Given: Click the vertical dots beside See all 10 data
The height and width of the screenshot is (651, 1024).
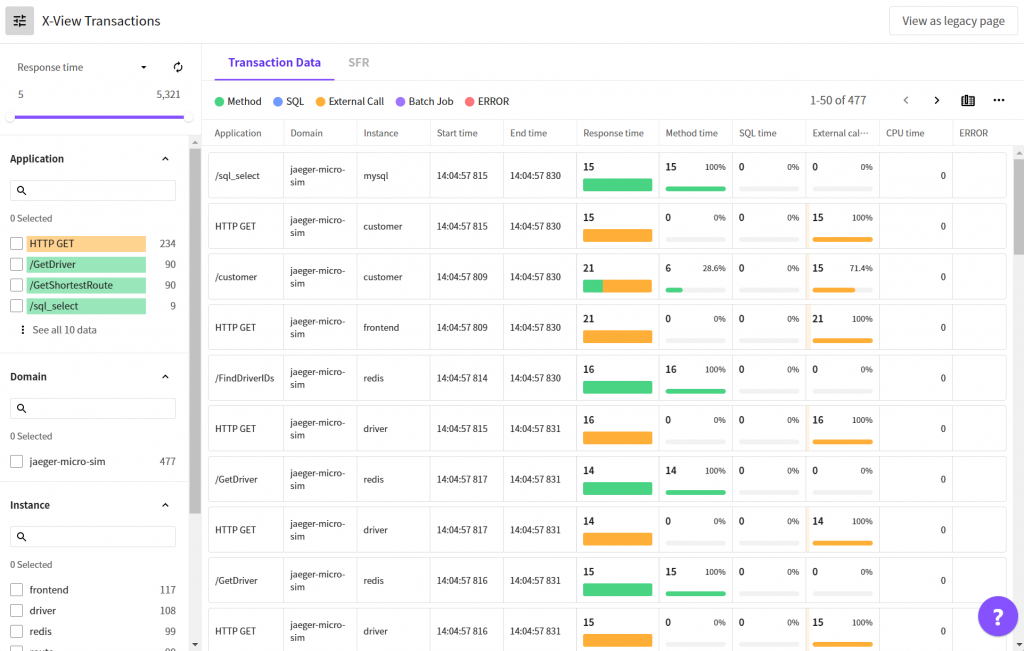Looking at the screenshot, I should [x=23, y=330].
